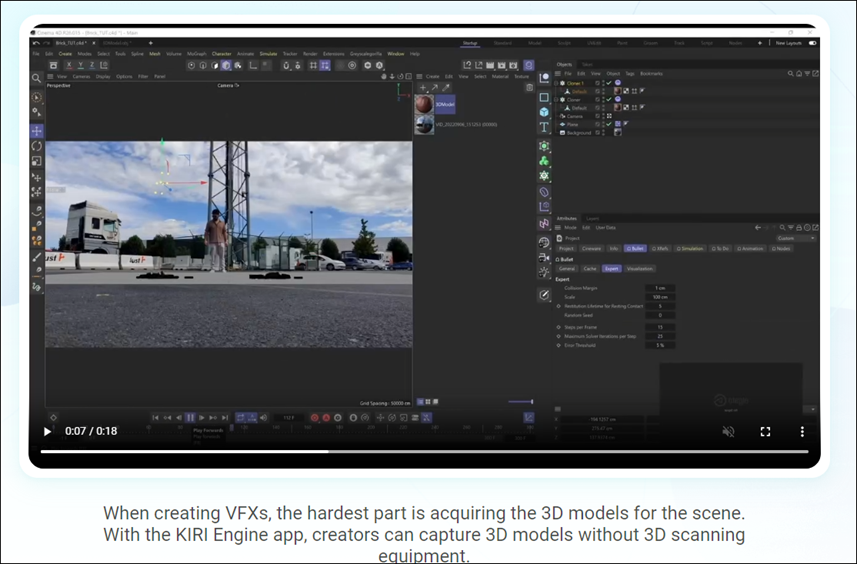Screen dimensions: 857x564
Task: Select the Move tool in left toolbar
Action: click(x=37, y=131)
